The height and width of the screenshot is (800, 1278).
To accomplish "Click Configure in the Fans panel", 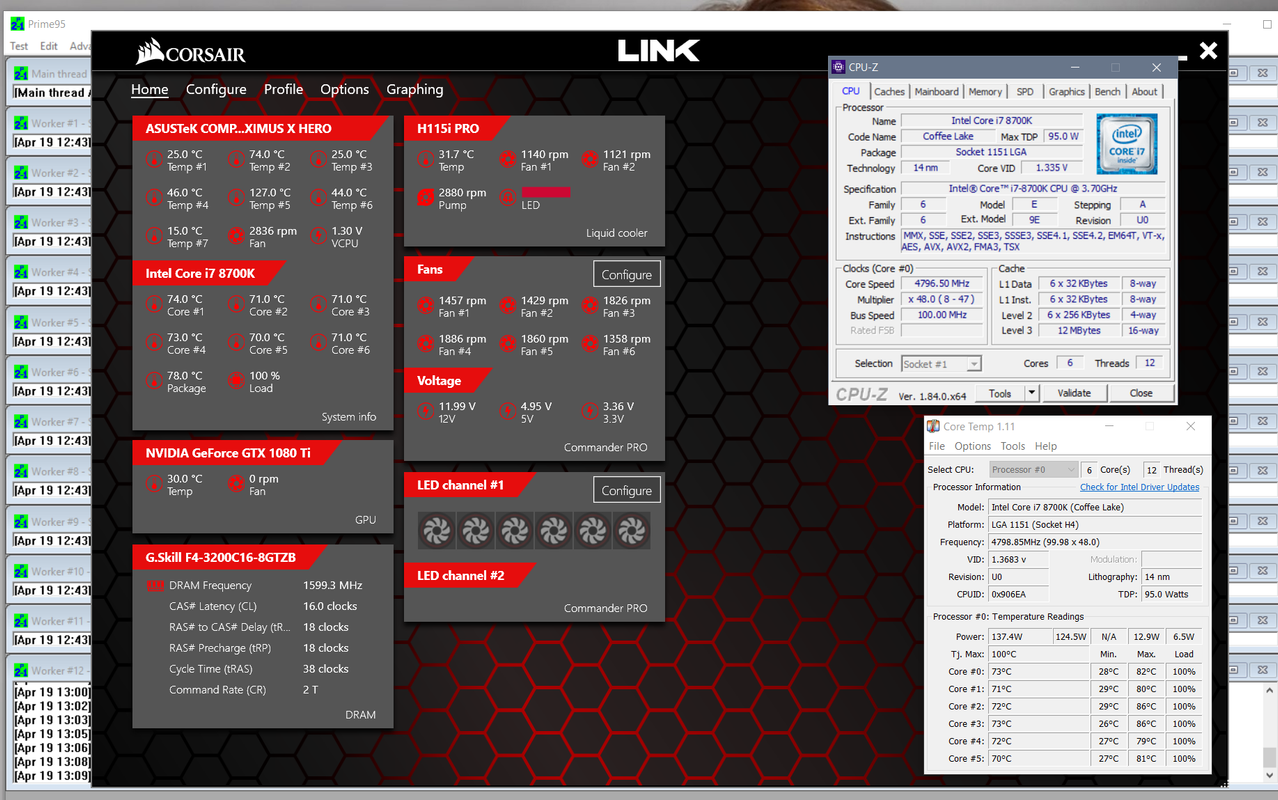I will coord(627,274).
